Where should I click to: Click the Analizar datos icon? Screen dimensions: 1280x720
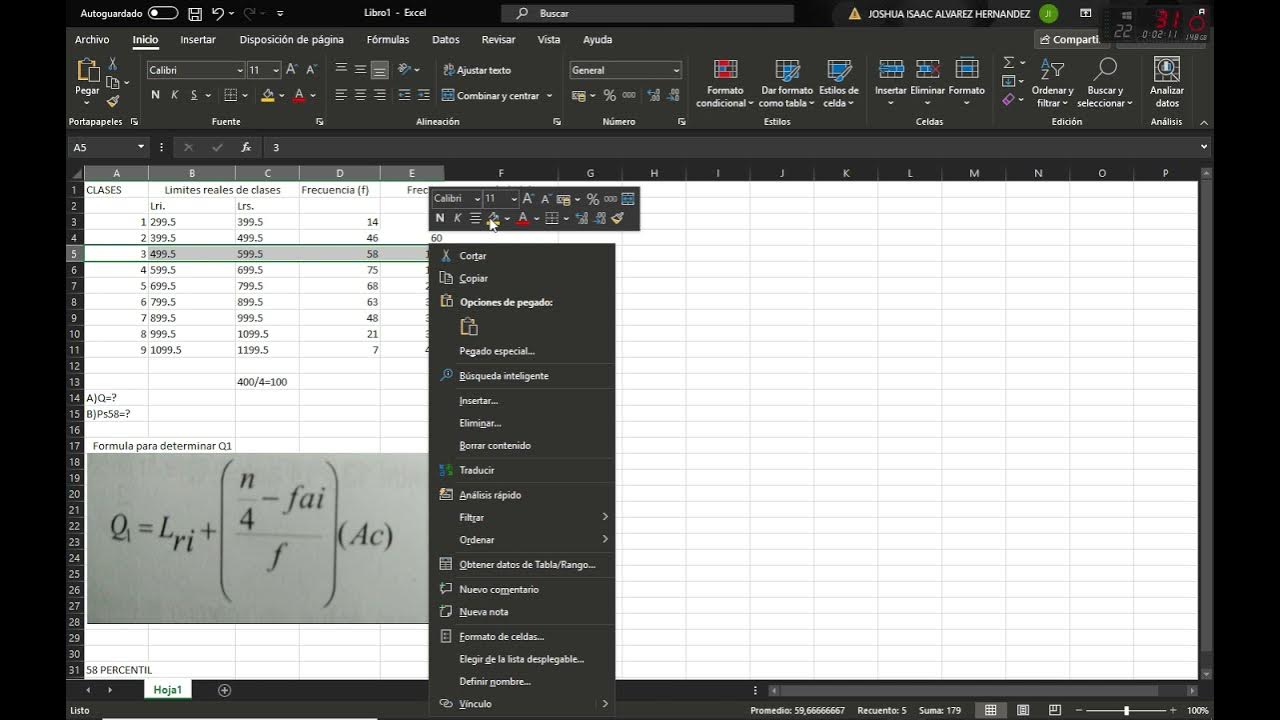point(1167,69)
